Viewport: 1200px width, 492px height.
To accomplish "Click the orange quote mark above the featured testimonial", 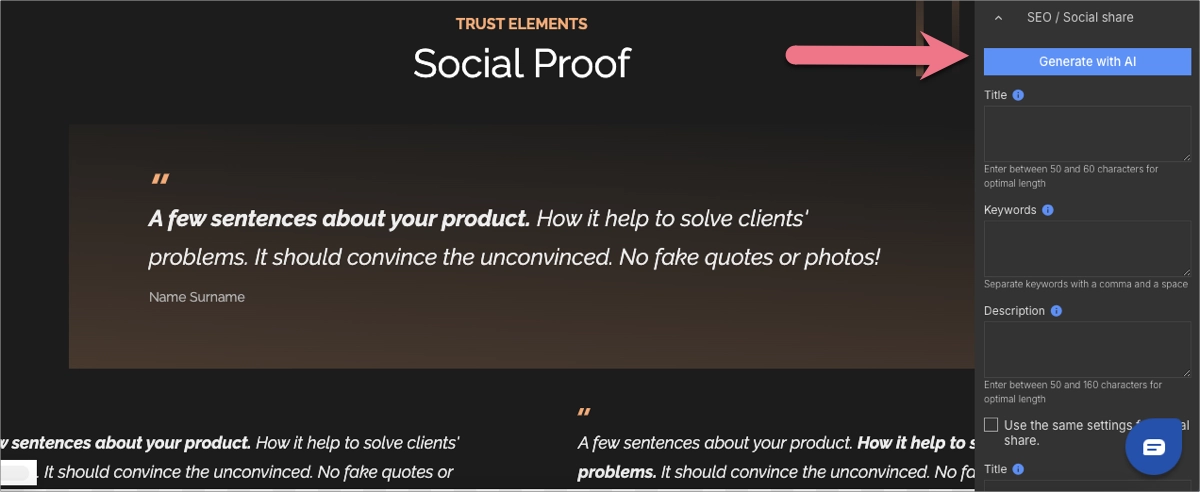I will pyautogui.click(x=159, y=181).
